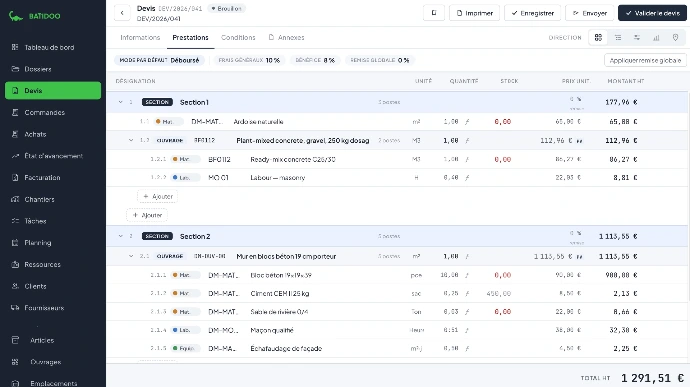The width and height of the screenshot is (690, 387).
Task: Switch to the grid view icon
Action: (598, 37)
